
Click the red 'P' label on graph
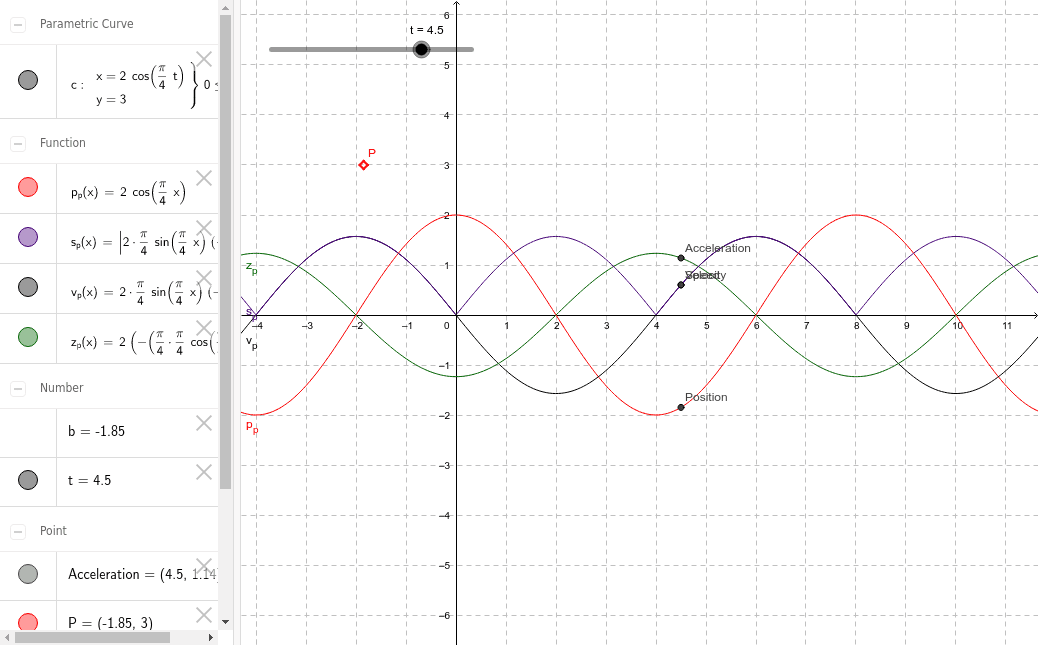[372, 153]
